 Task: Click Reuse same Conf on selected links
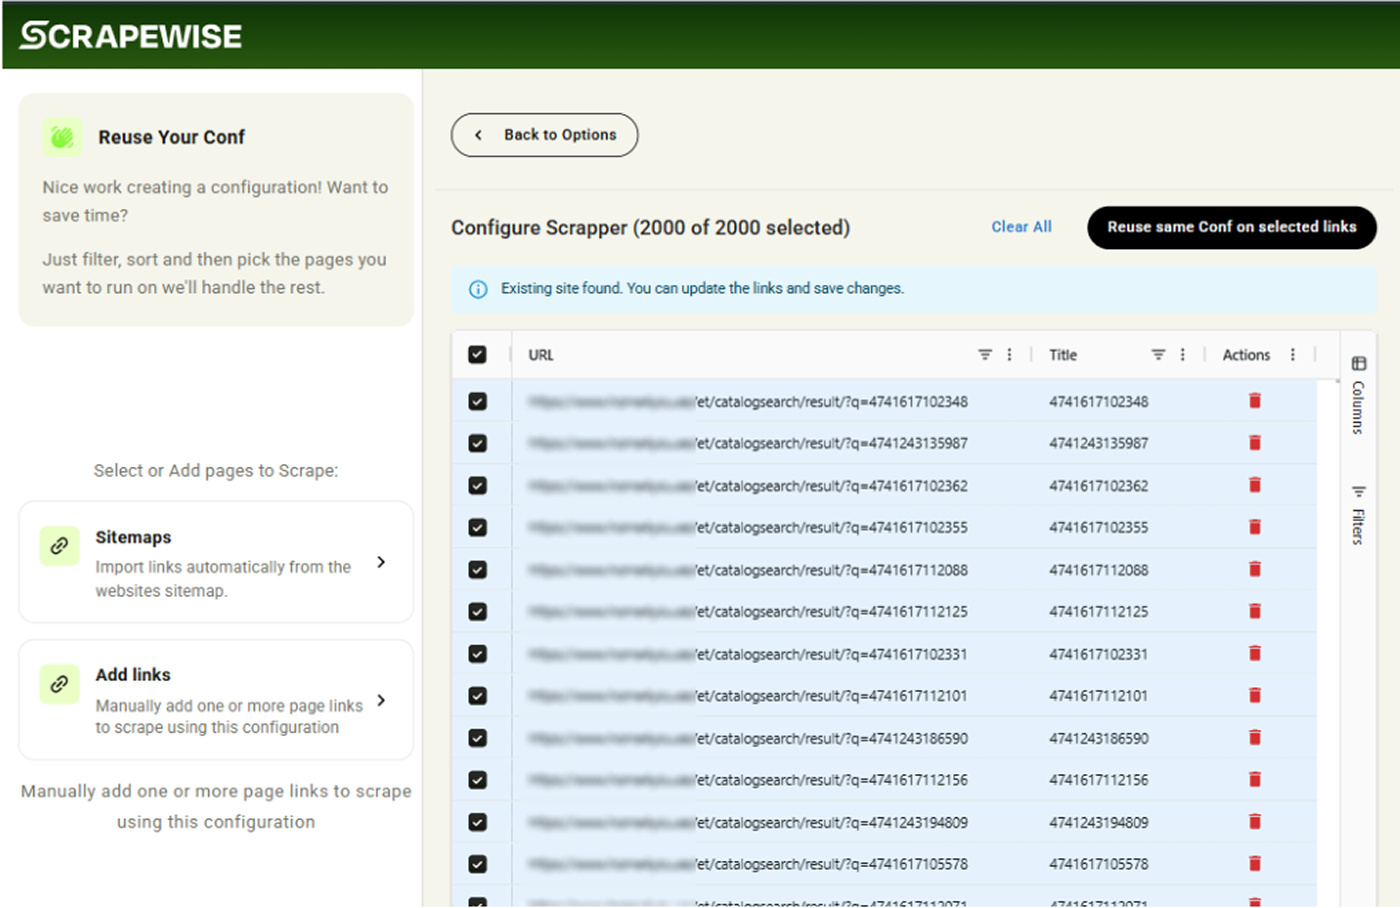coord(1231,227)
